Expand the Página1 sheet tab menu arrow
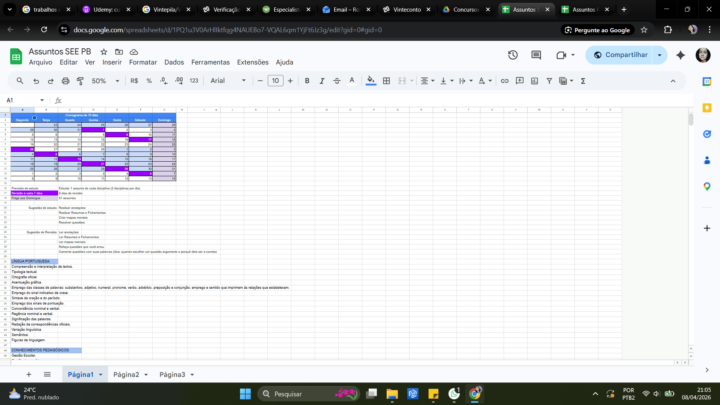 [102, 375]
